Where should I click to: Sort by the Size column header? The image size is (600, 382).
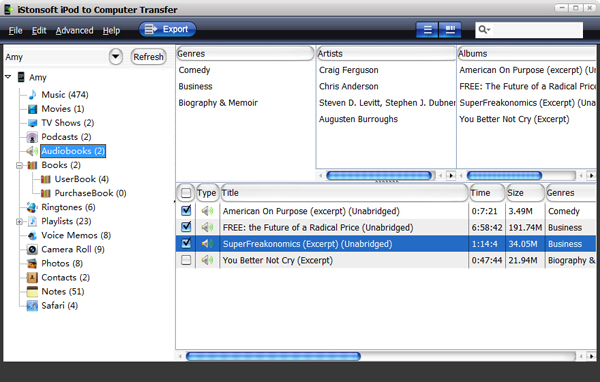coord(525,193)
